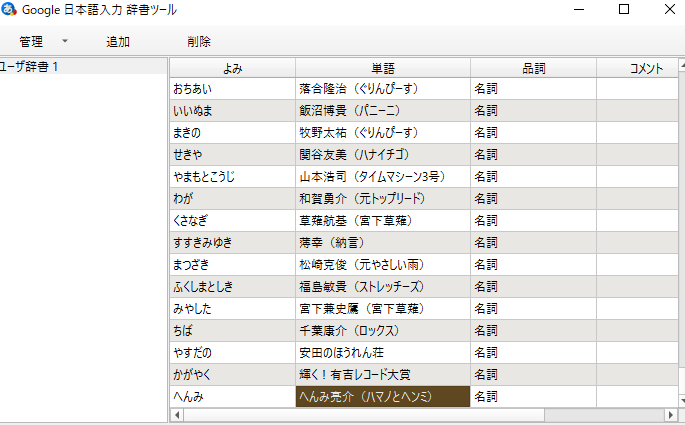Select the 和賀勇介（元トップリード） word cell
This screenshot has width=685, height=425.
[x=383, y=199]
